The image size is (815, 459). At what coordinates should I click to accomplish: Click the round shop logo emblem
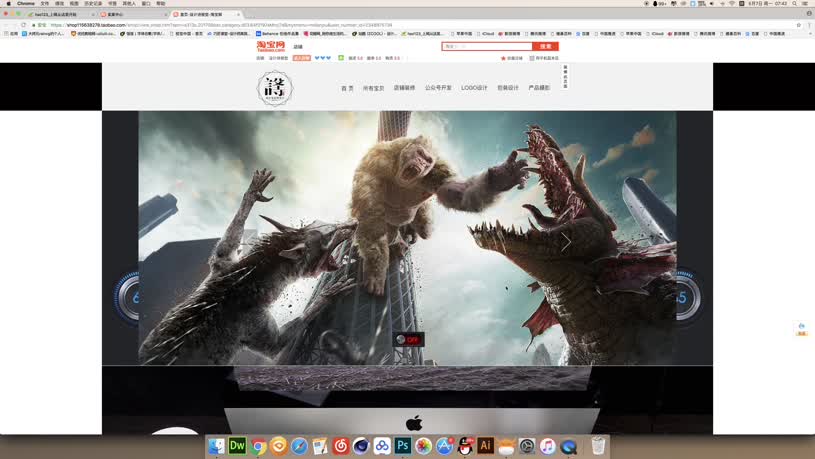275,88
